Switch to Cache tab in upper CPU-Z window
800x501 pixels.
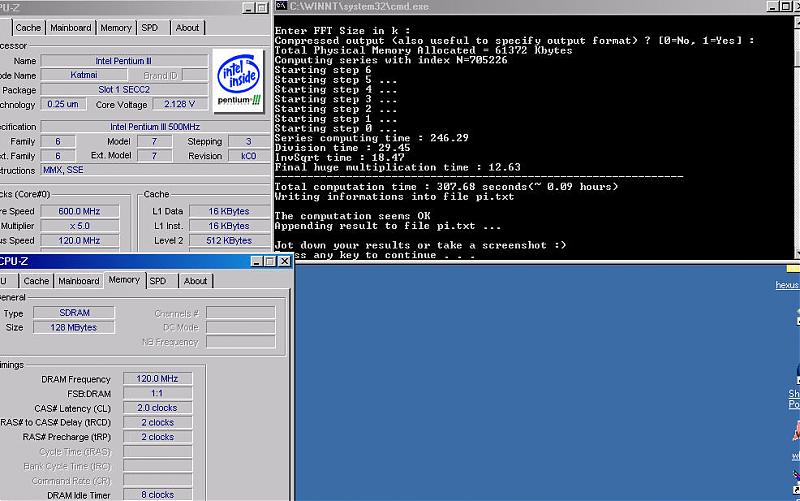tap(28, 28)
